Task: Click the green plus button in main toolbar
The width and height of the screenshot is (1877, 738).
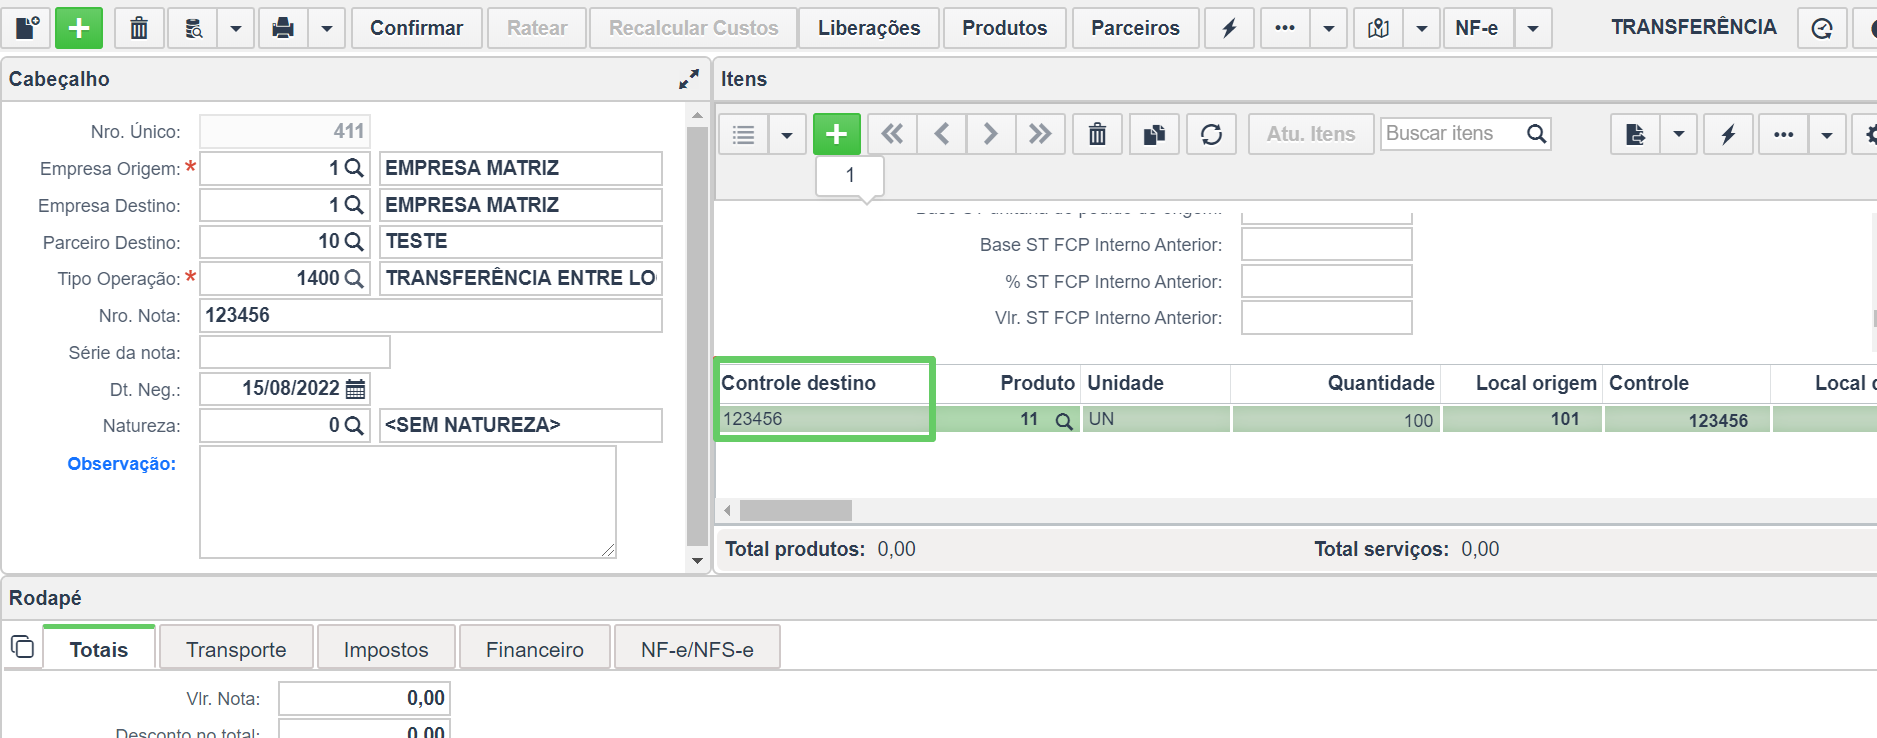Action: (x=79, y=28)
